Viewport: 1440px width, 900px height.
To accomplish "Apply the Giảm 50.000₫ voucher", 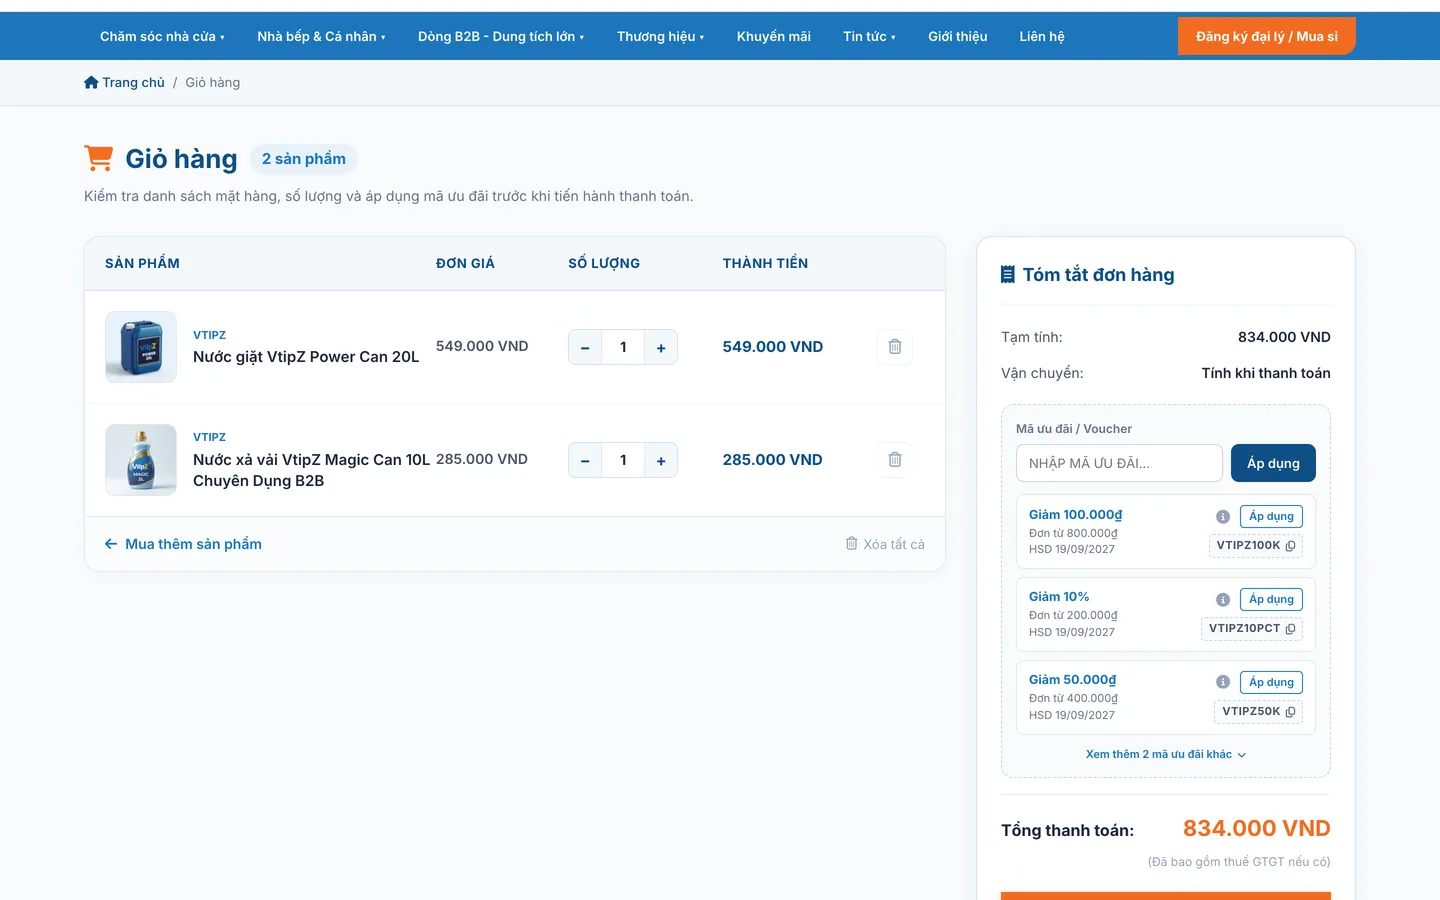I will (x=1271, y=682).
